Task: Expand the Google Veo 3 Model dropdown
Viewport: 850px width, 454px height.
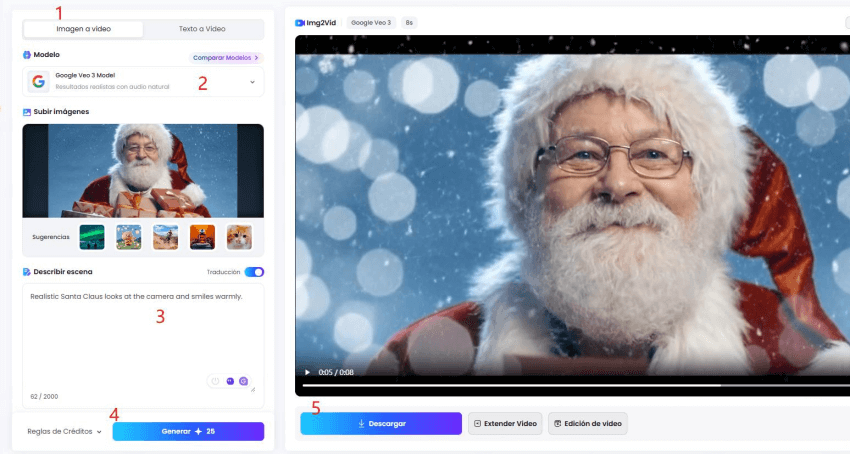Action: [x=143, y=82]
